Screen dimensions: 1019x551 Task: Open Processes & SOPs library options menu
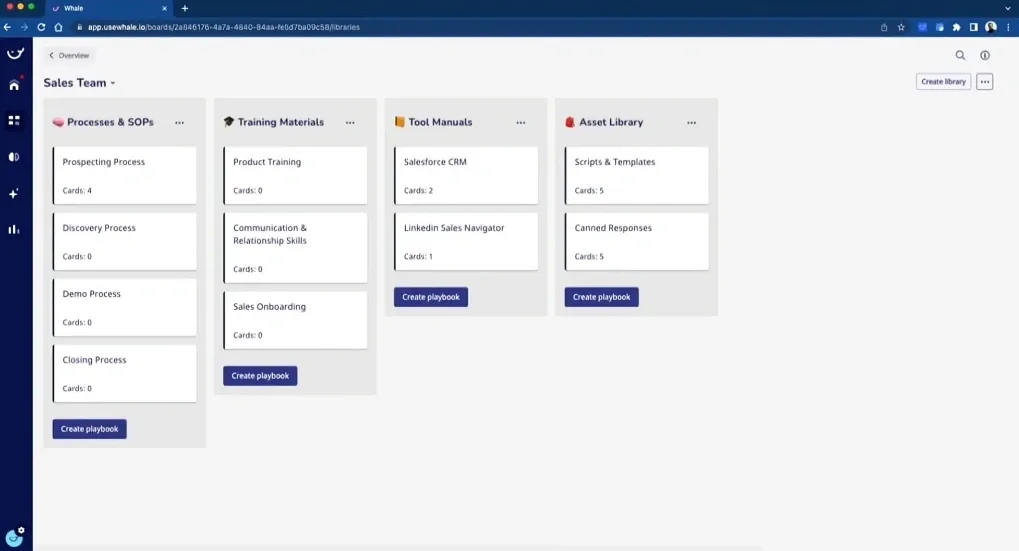[x=179, y=122]
